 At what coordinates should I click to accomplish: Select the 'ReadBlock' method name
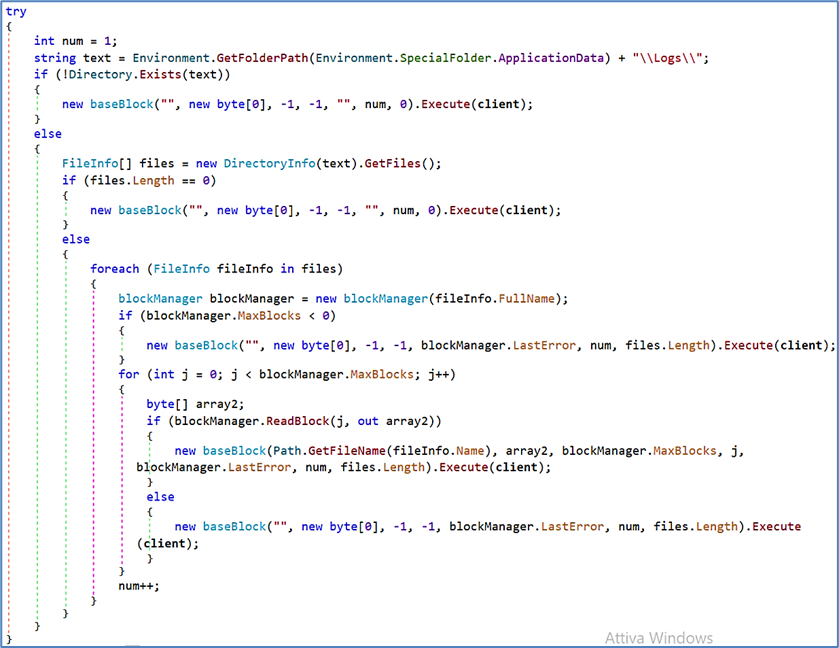298,421
